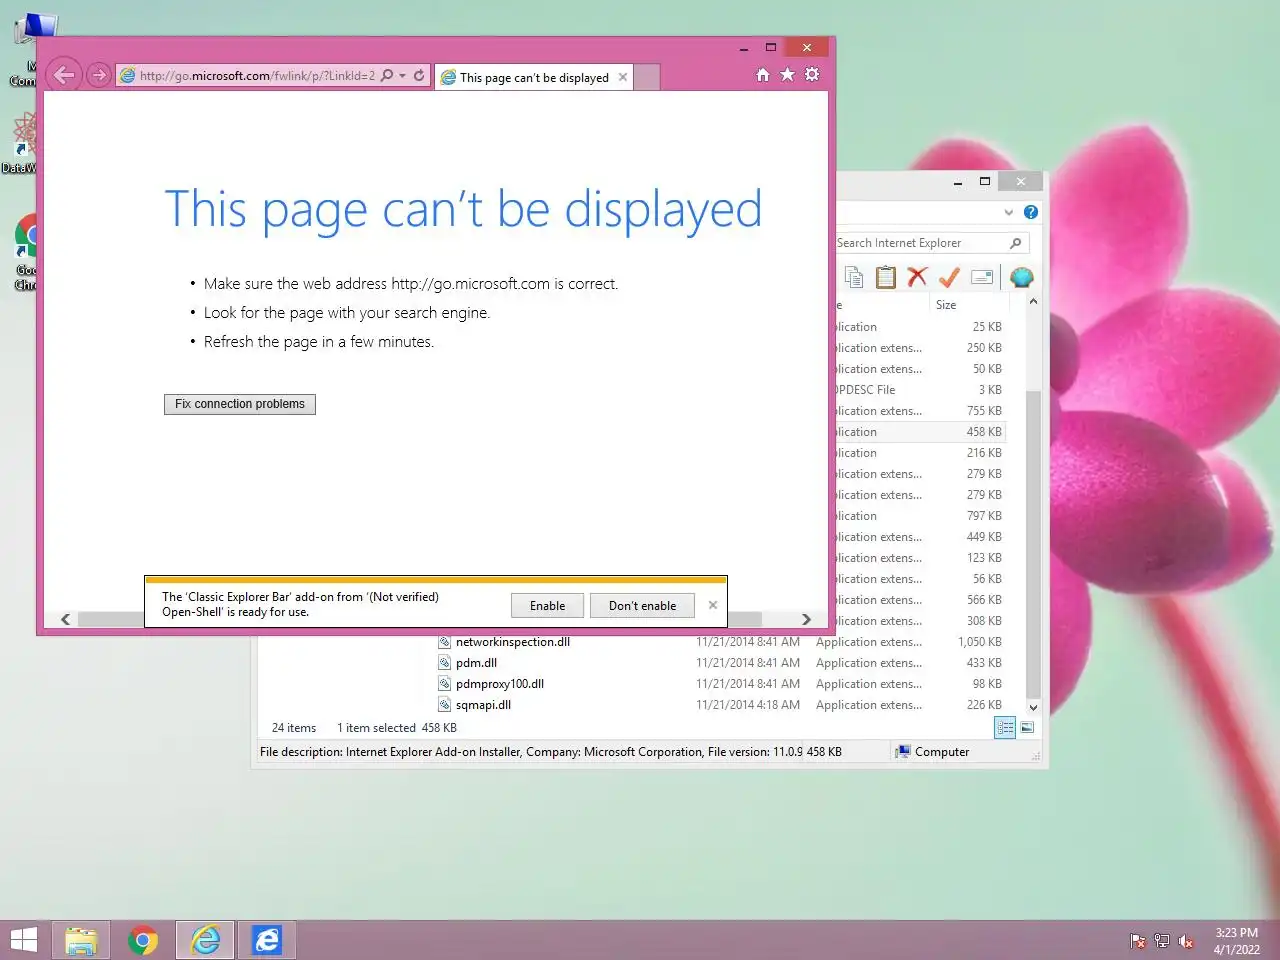
Task: Switch Explorer to details view
Action: point(1005,728)
